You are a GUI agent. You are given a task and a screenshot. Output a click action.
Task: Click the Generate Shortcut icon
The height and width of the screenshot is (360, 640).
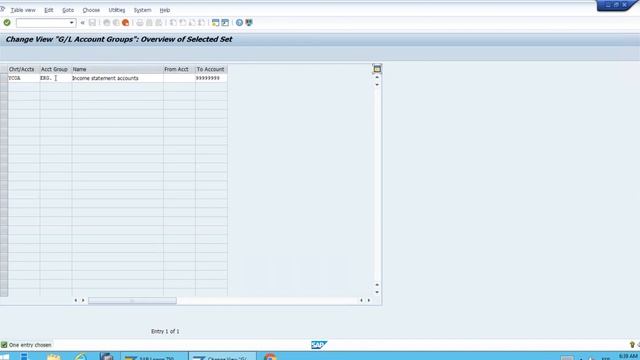[x=225, y=22]
